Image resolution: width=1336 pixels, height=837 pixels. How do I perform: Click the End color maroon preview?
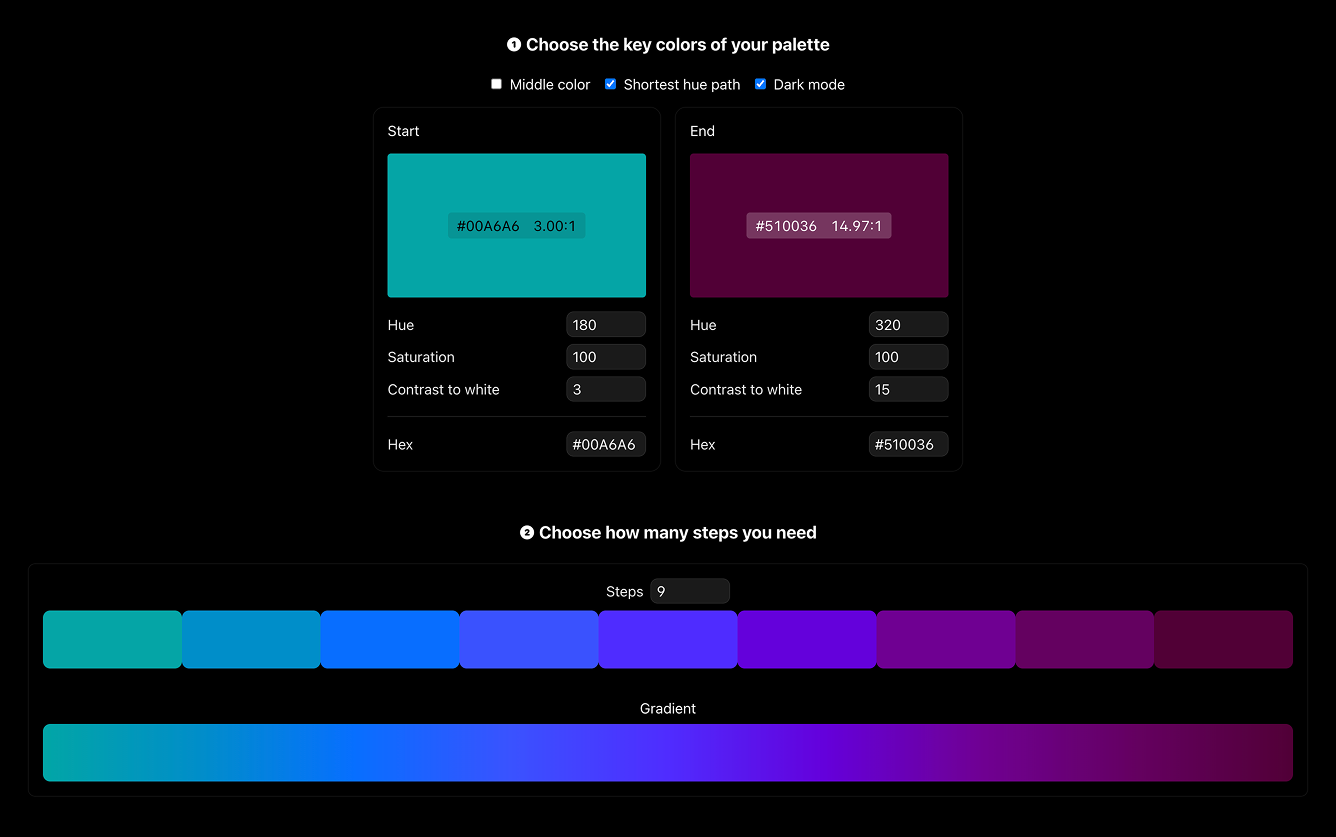tap(818, 190)
